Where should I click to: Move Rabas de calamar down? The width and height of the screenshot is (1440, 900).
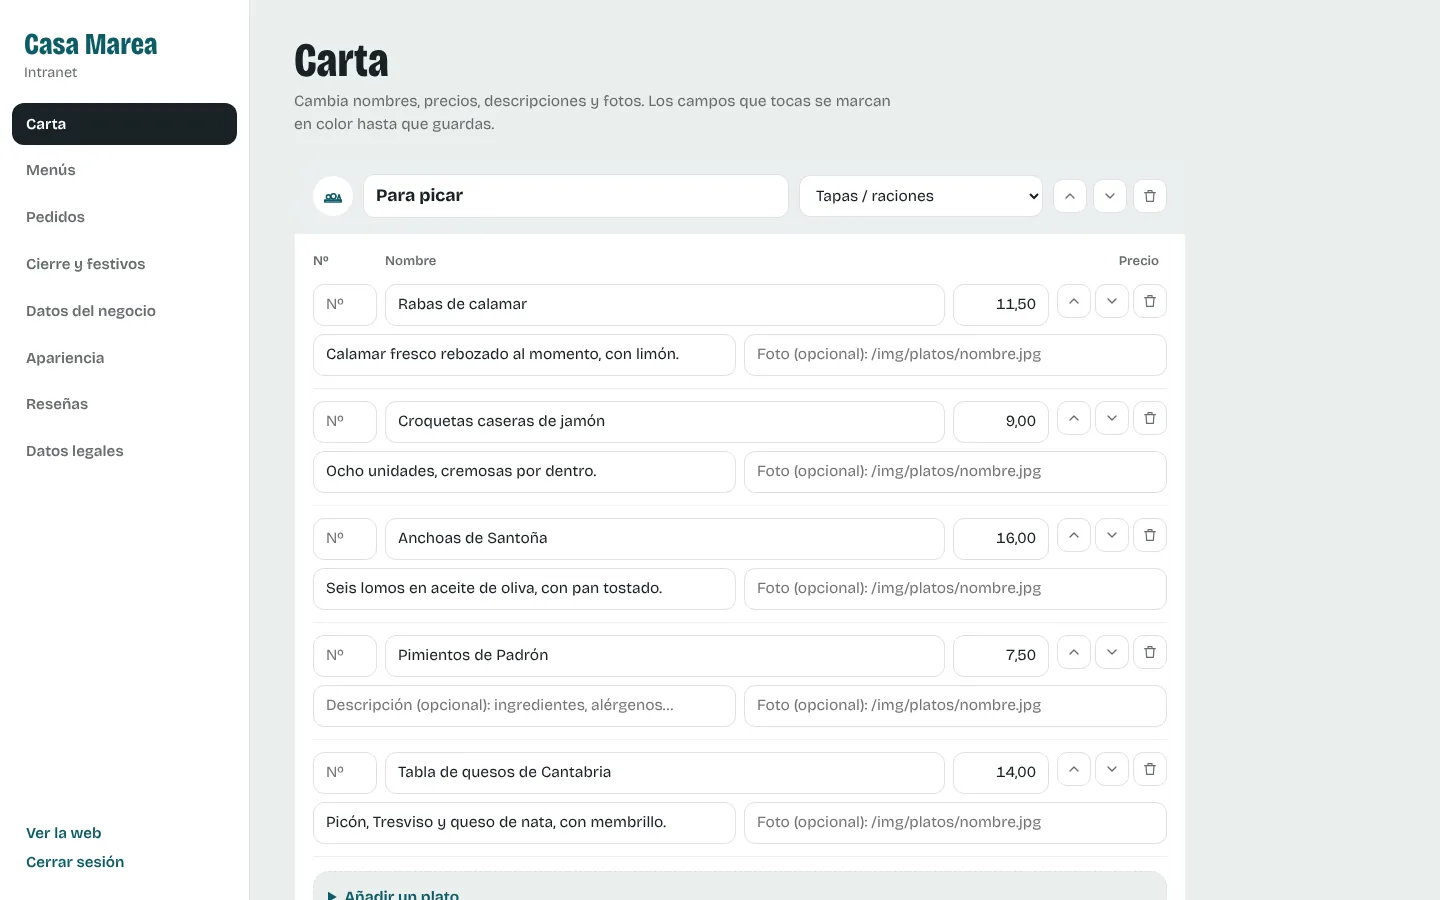point(1112,301)
